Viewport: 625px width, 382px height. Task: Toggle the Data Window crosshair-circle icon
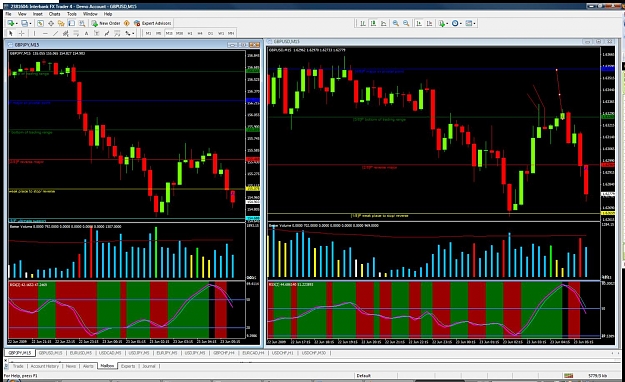tap(51, 23)
